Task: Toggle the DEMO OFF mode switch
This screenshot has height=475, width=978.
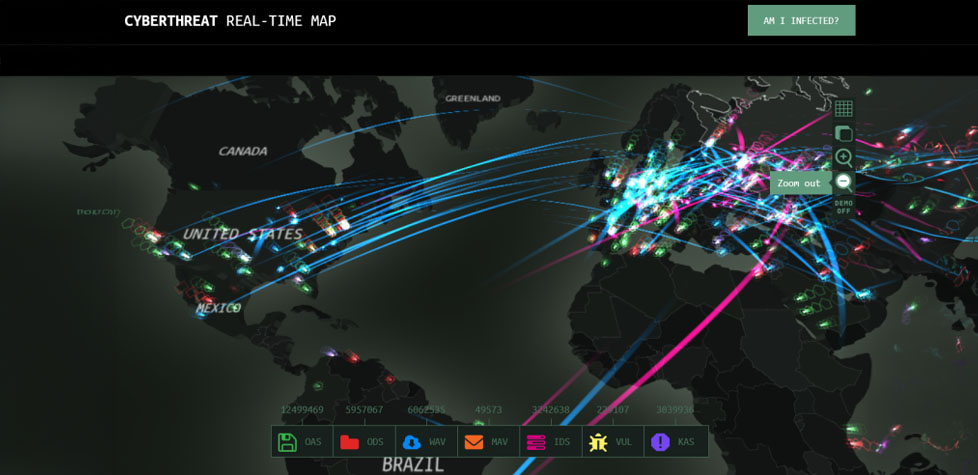Action: tap(843, 208)
